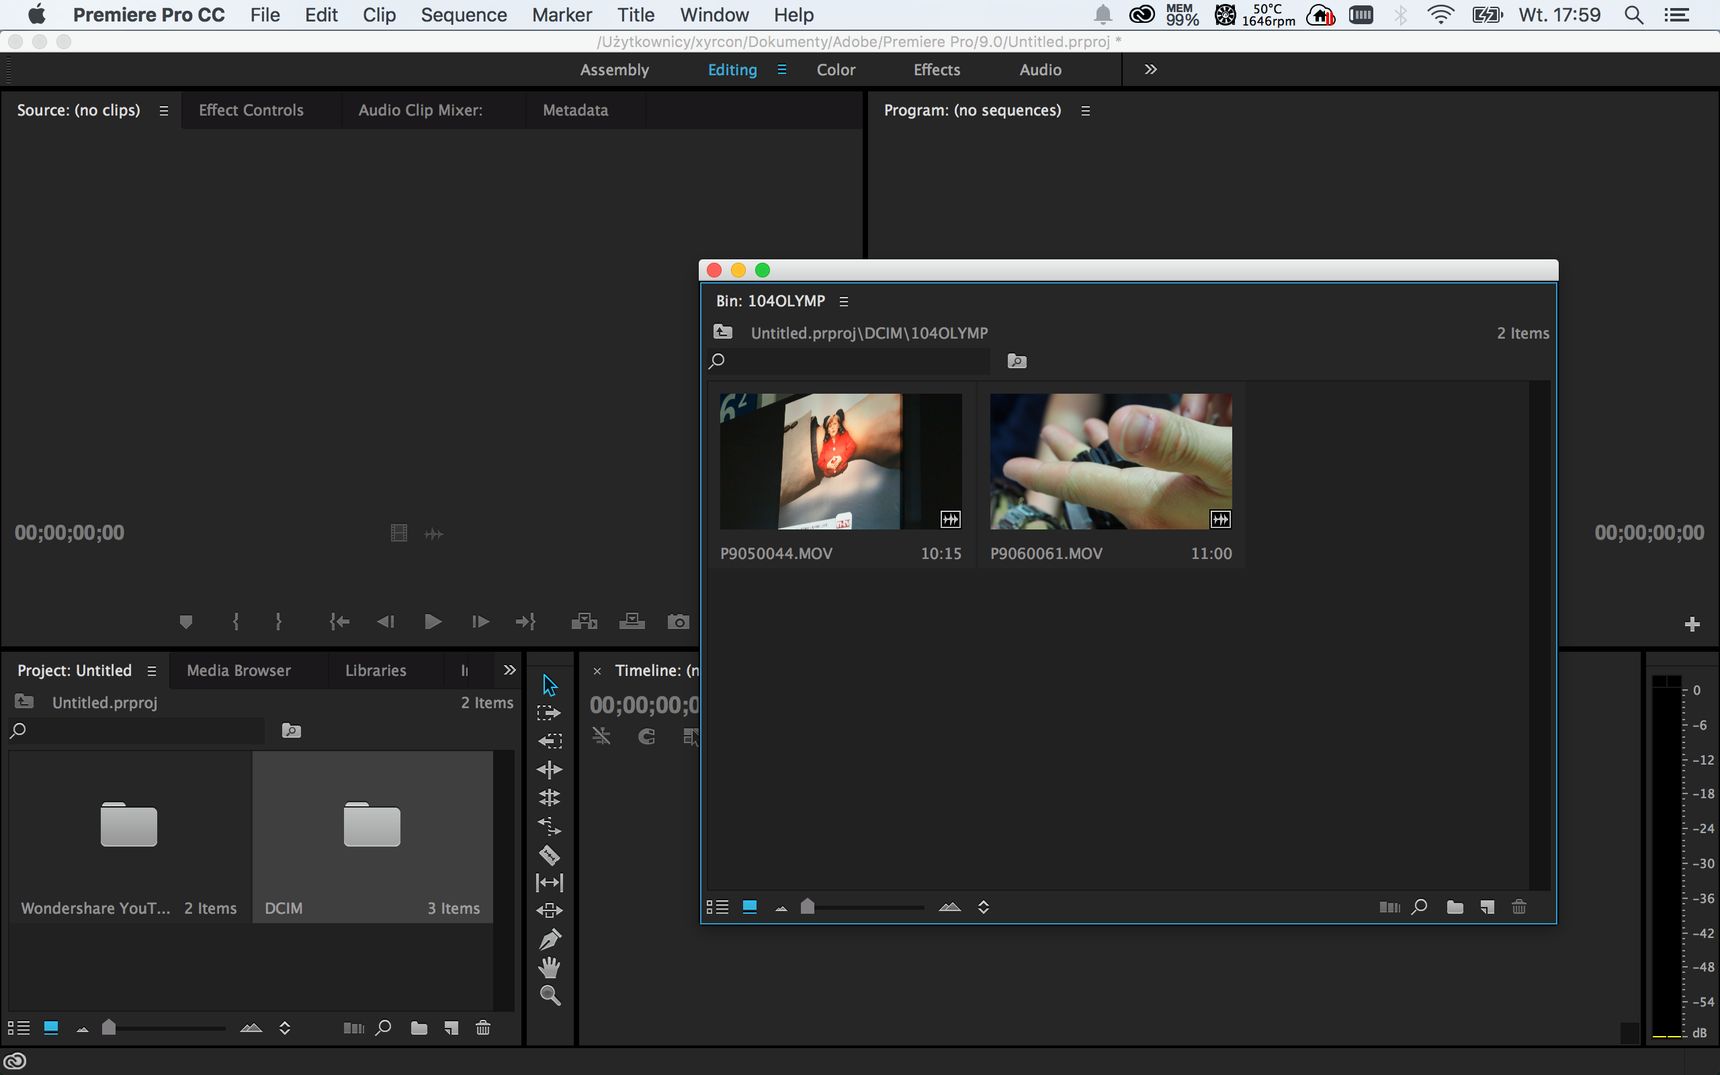This screenshot has height=1075, width=1720.
Task: Play the Source monitor
Action: 432,622
